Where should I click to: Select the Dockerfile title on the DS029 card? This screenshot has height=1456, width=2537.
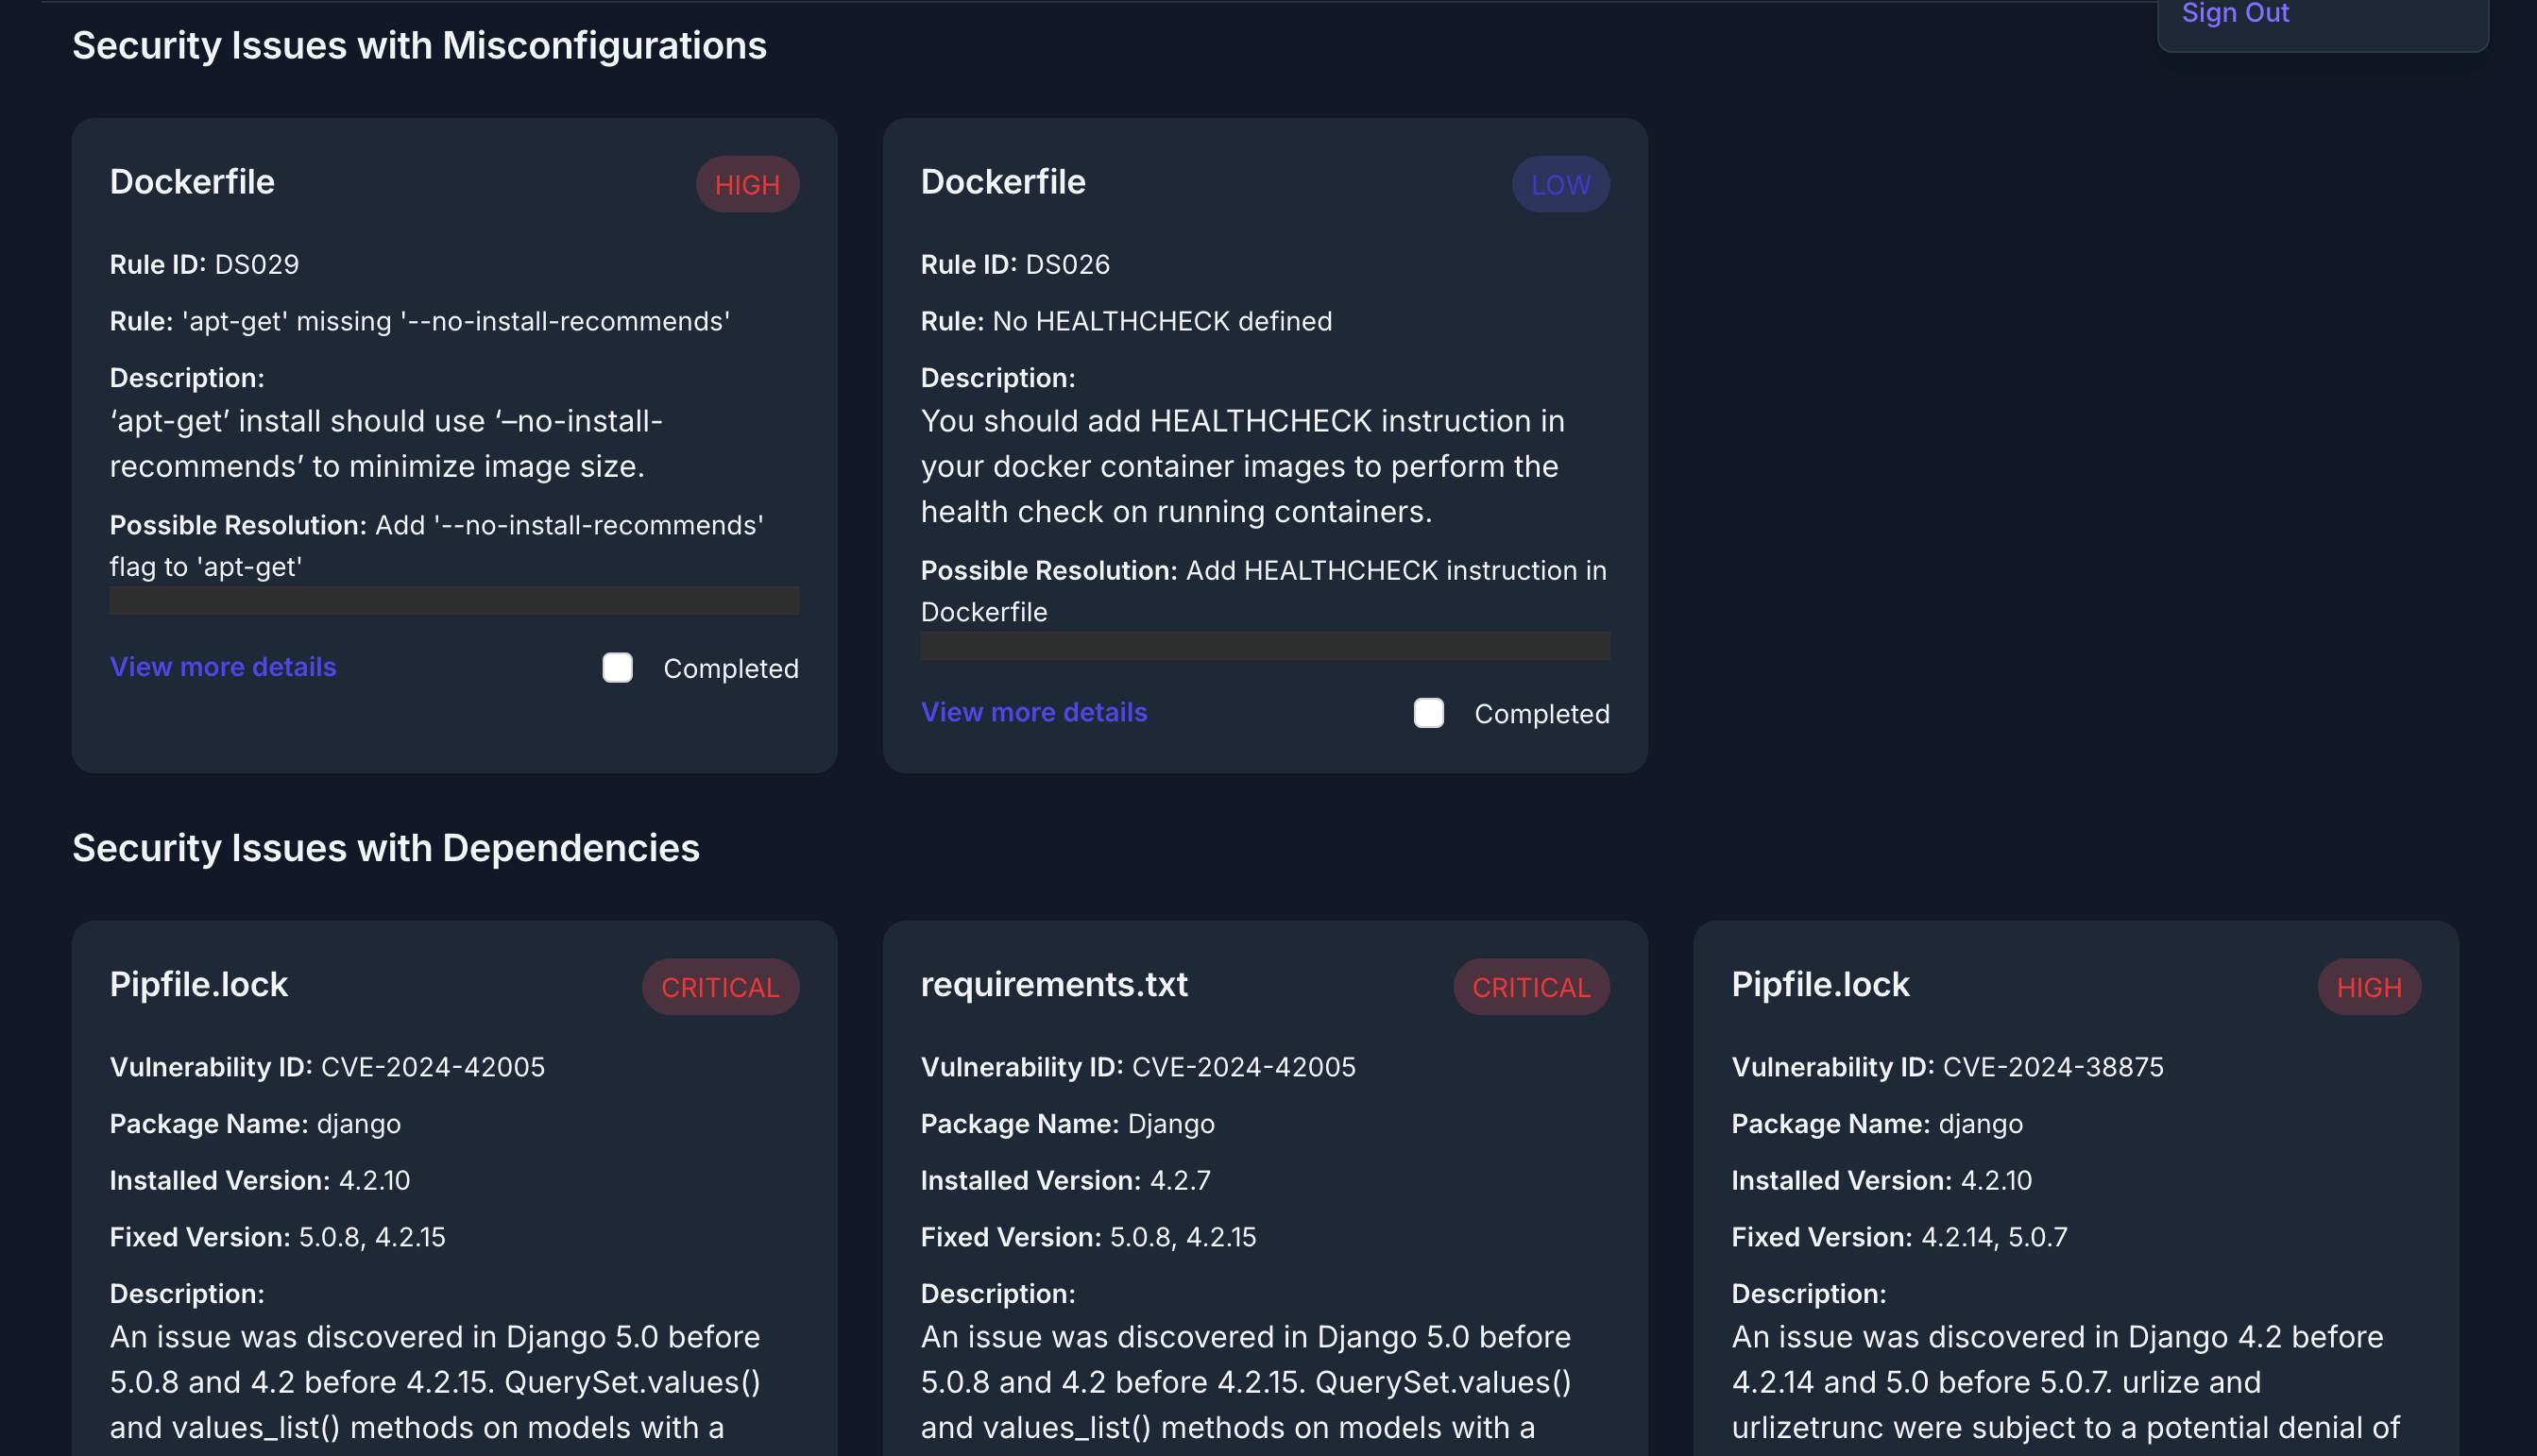coord(192,182)
